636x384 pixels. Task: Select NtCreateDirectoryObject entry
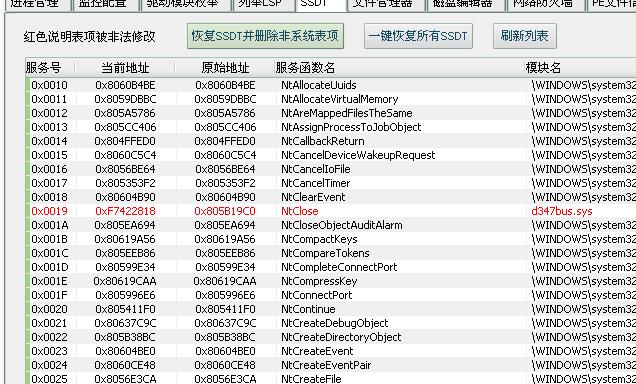pyautogui.click(x=341, y=337)
